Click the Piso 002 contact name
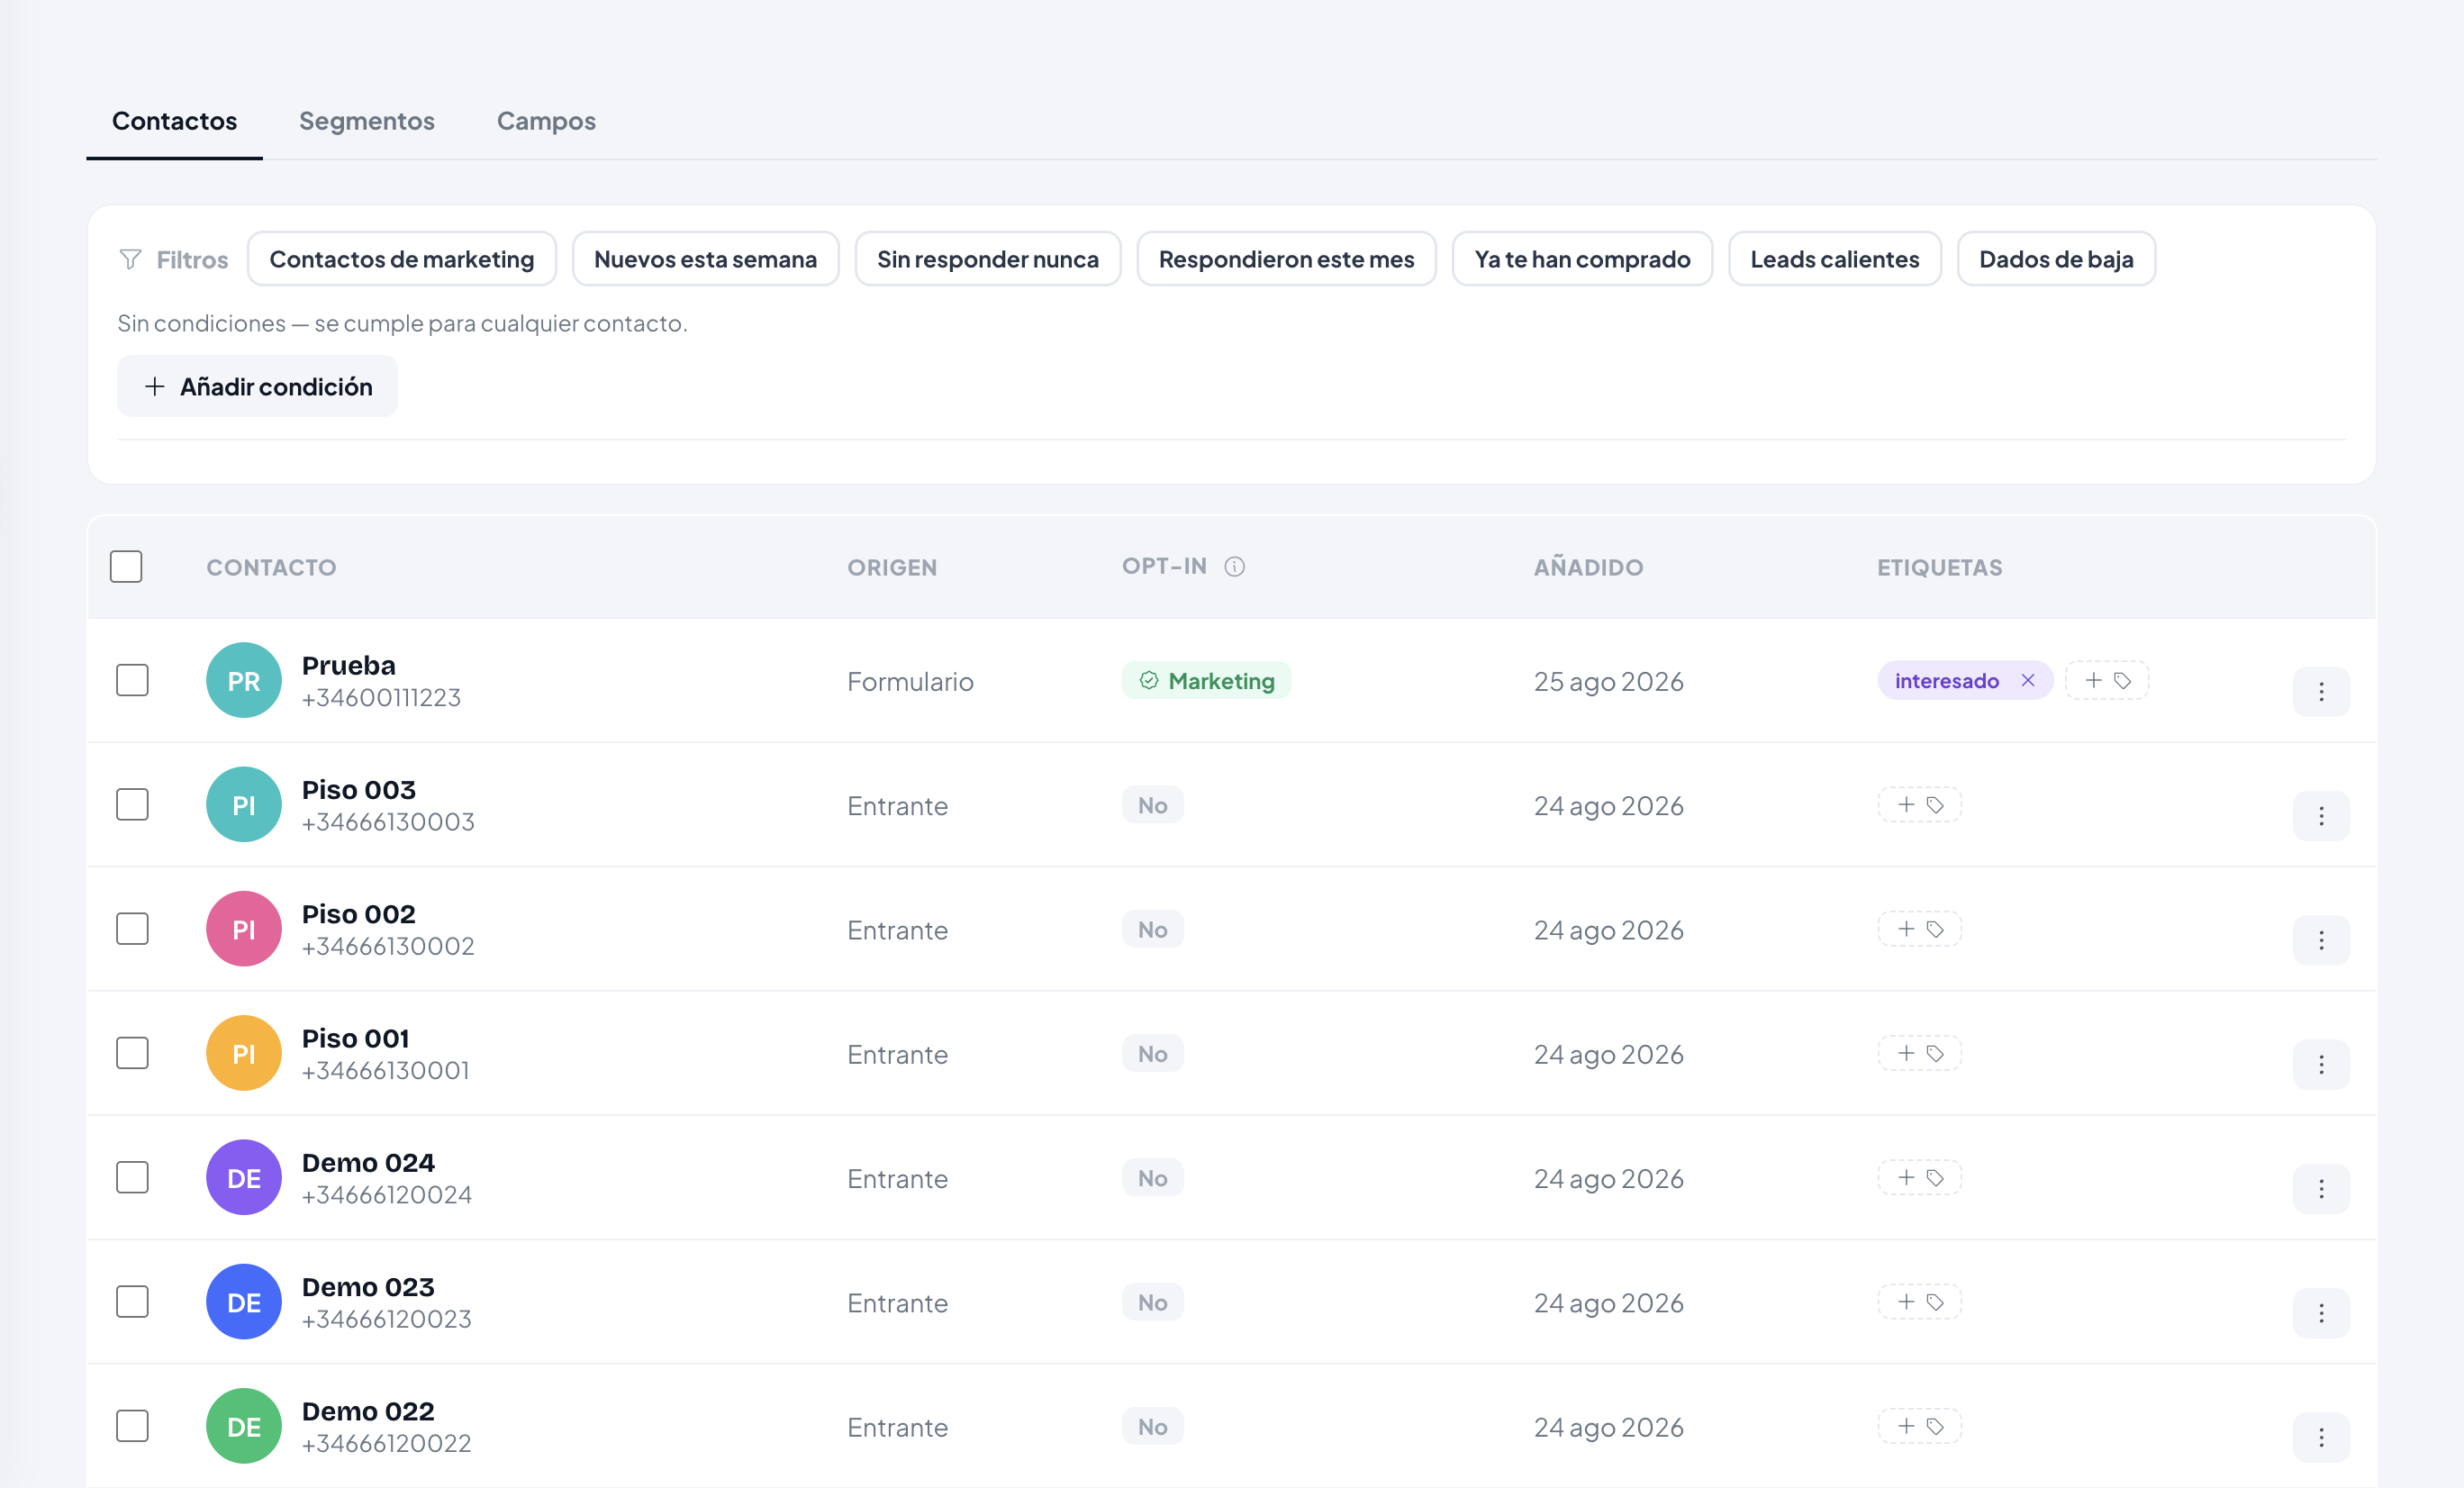The width and height of the screenshot is (2464, 1488). tap(359, 914)
